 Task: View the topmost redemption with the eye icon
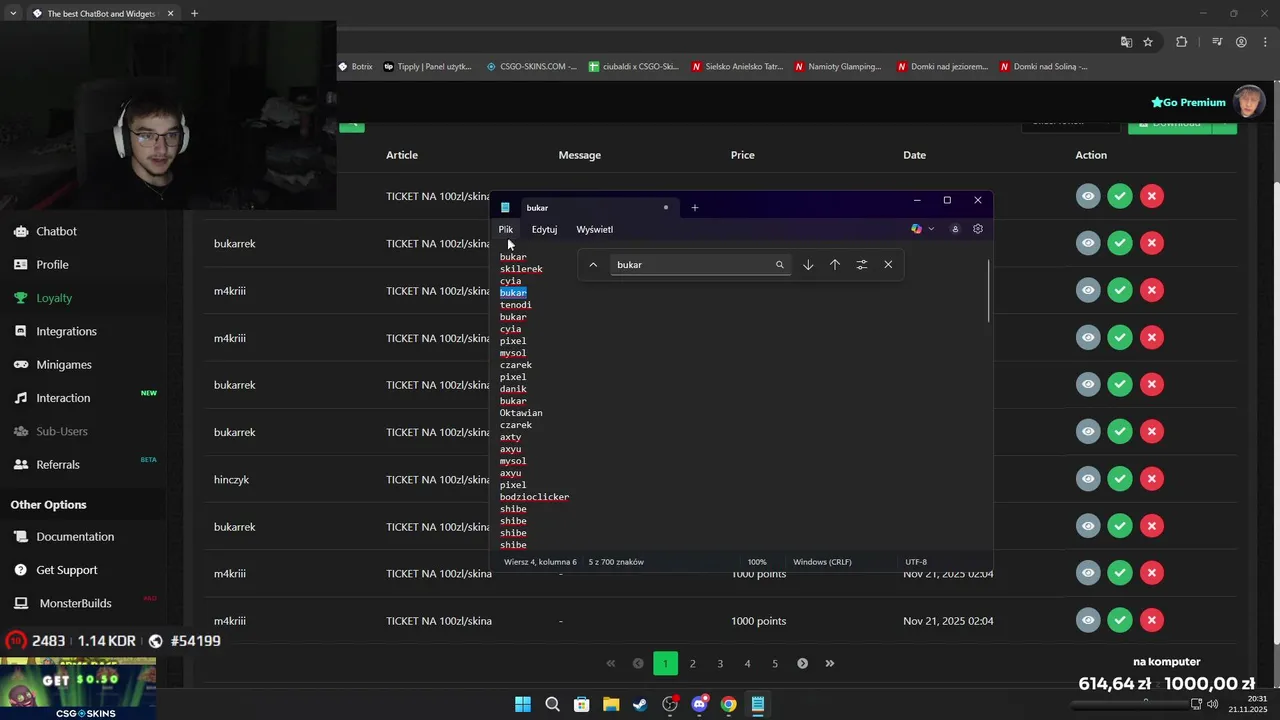point(1088,196)
